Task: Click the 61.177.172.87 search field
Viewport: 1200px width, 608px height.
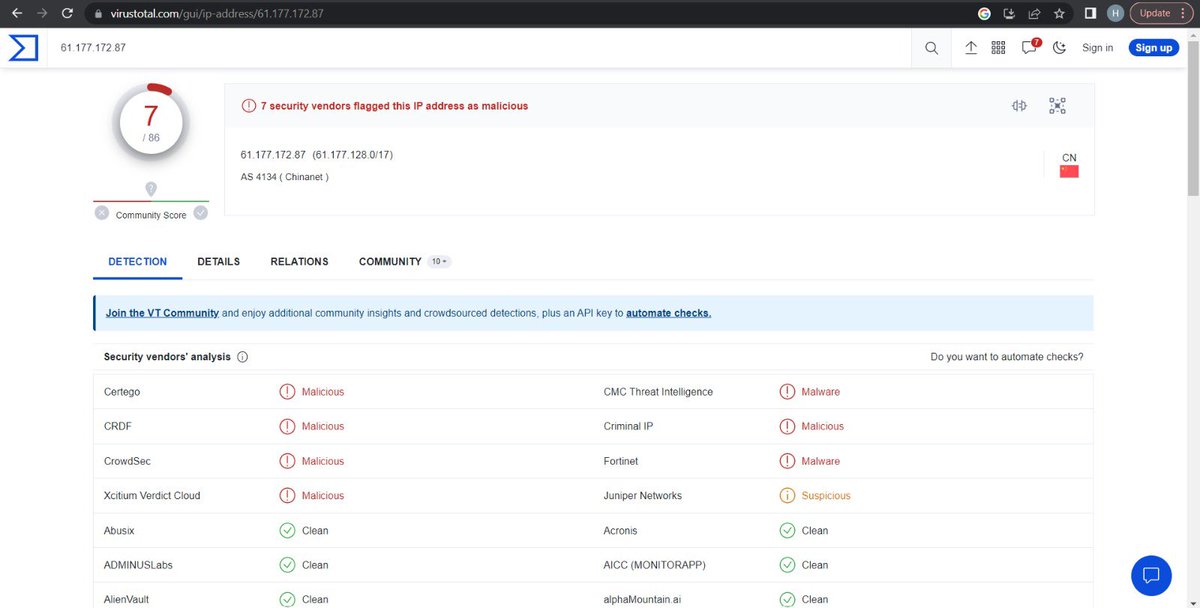Action: [480, 47]
